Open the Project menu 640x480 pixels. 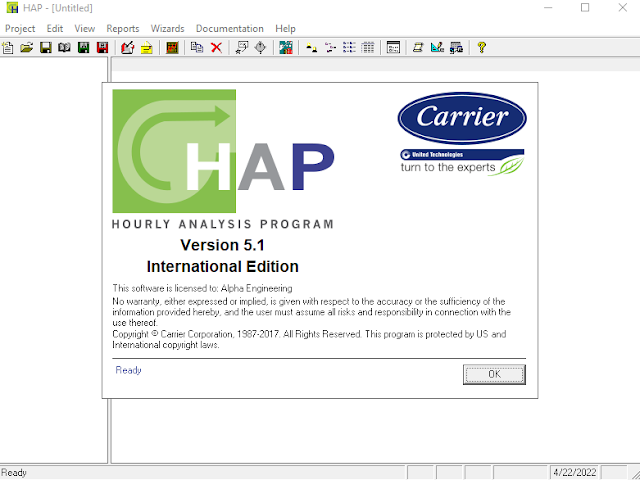click(x=20, y=29)
